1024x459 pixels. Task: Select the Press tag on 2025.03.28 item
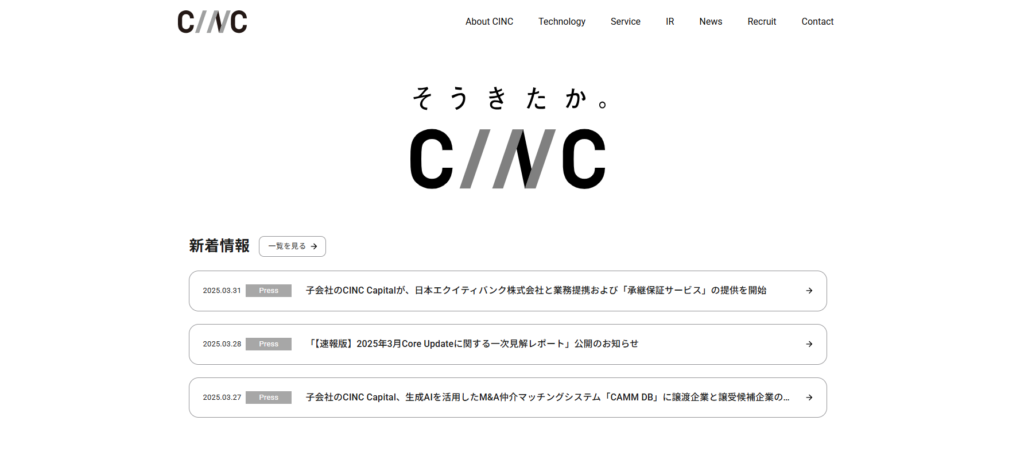pos(268,344)
